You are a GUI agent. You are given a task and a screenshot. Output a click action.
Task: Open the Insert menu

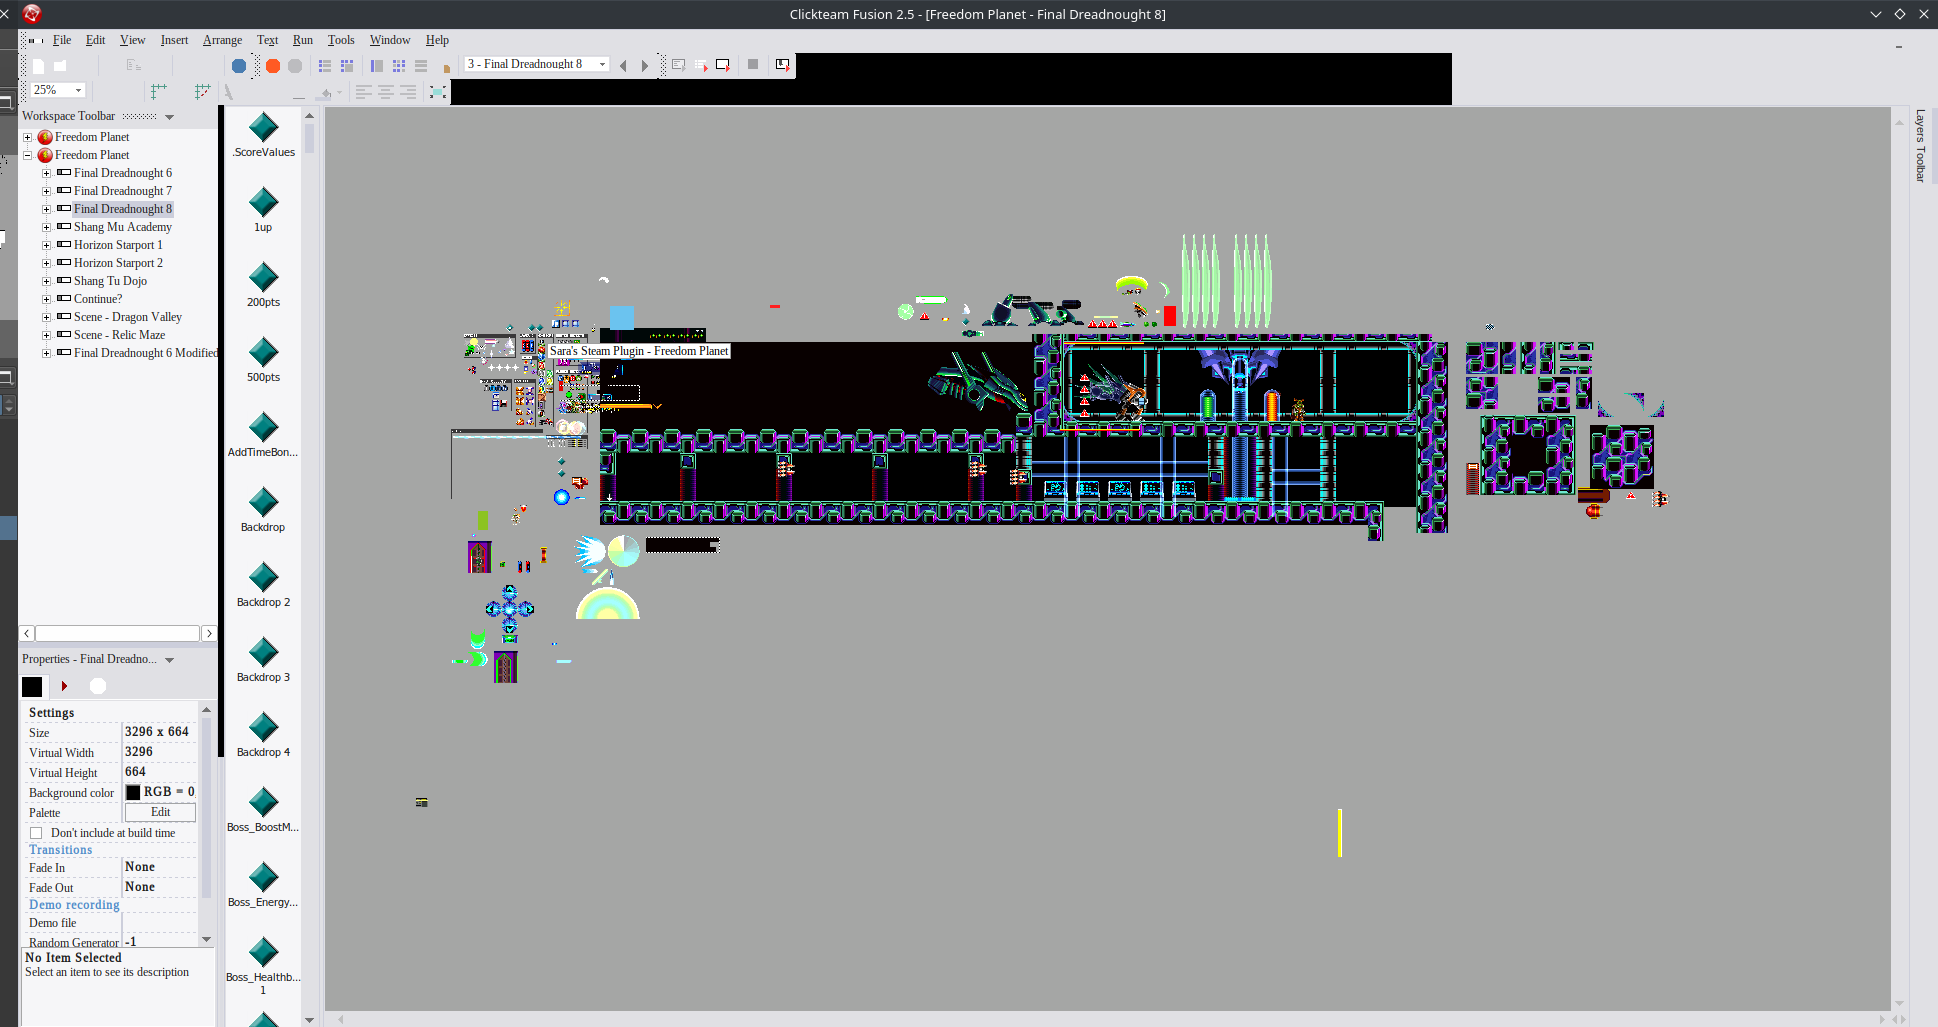(x=174, y=40)
